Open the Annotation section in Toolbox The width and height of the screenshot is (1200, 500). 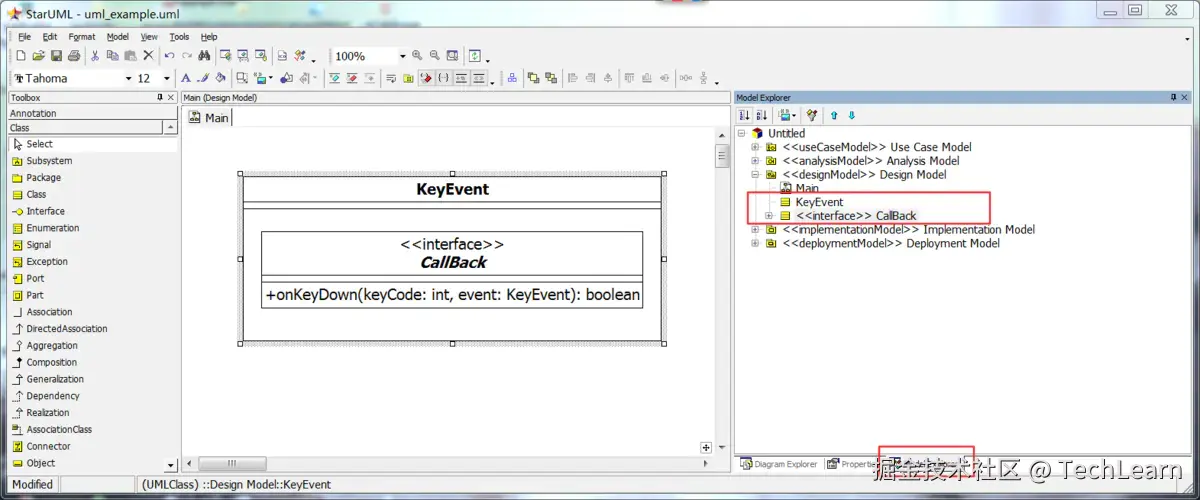point(93,113)
